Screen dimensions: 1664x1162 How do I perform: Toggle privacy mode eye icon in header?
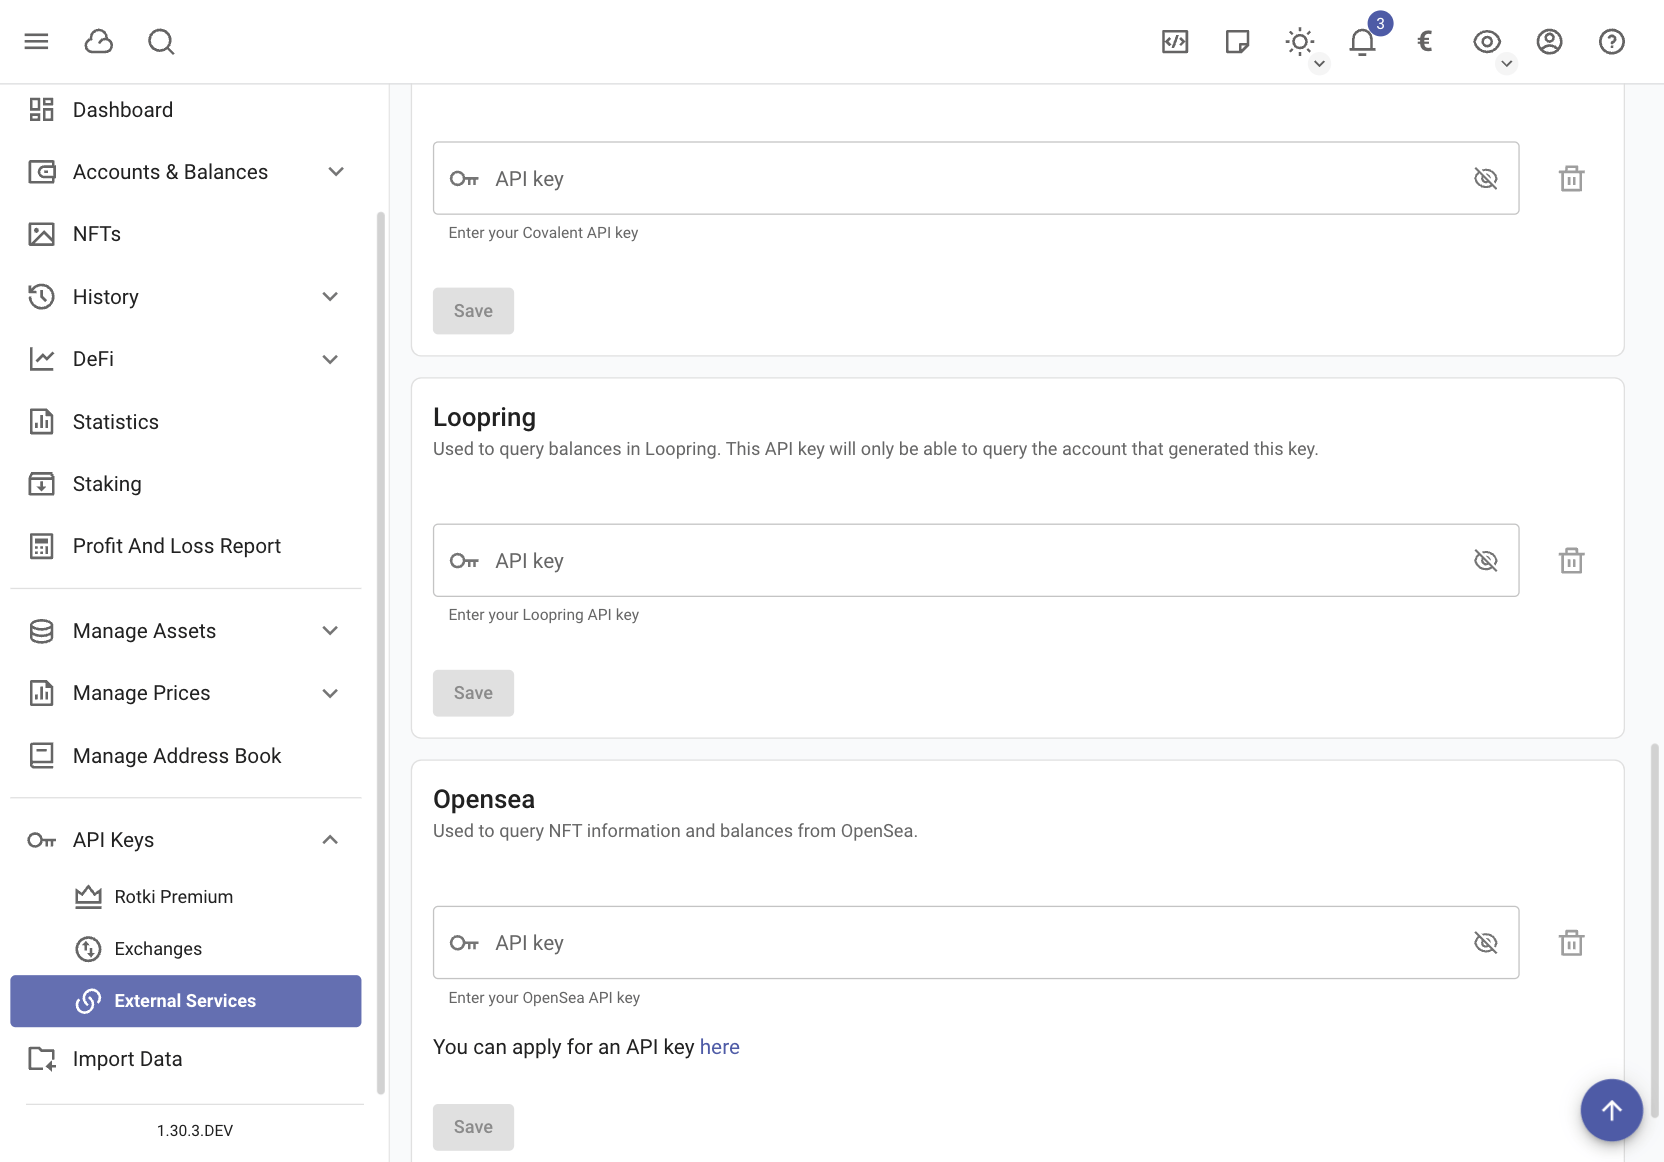click(1487, 41)
